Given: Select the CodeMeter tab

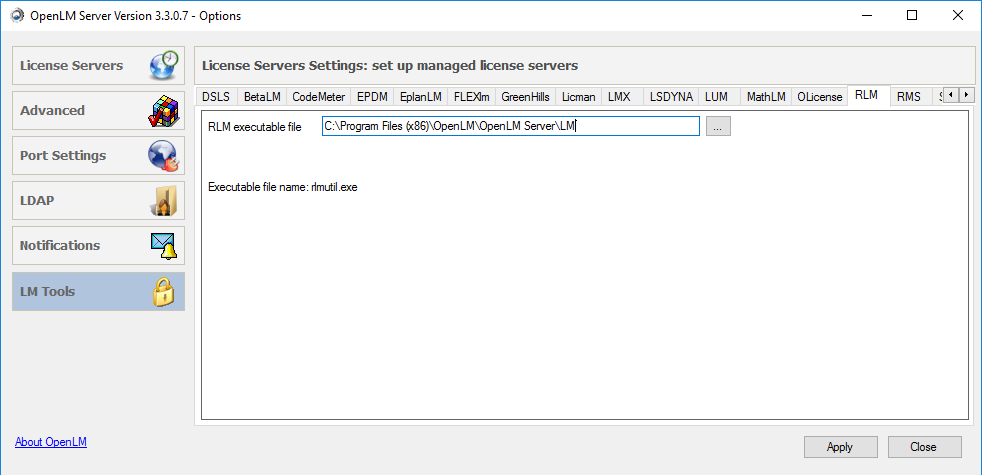Looking at the screenshot, I should [x=319, y=97].
